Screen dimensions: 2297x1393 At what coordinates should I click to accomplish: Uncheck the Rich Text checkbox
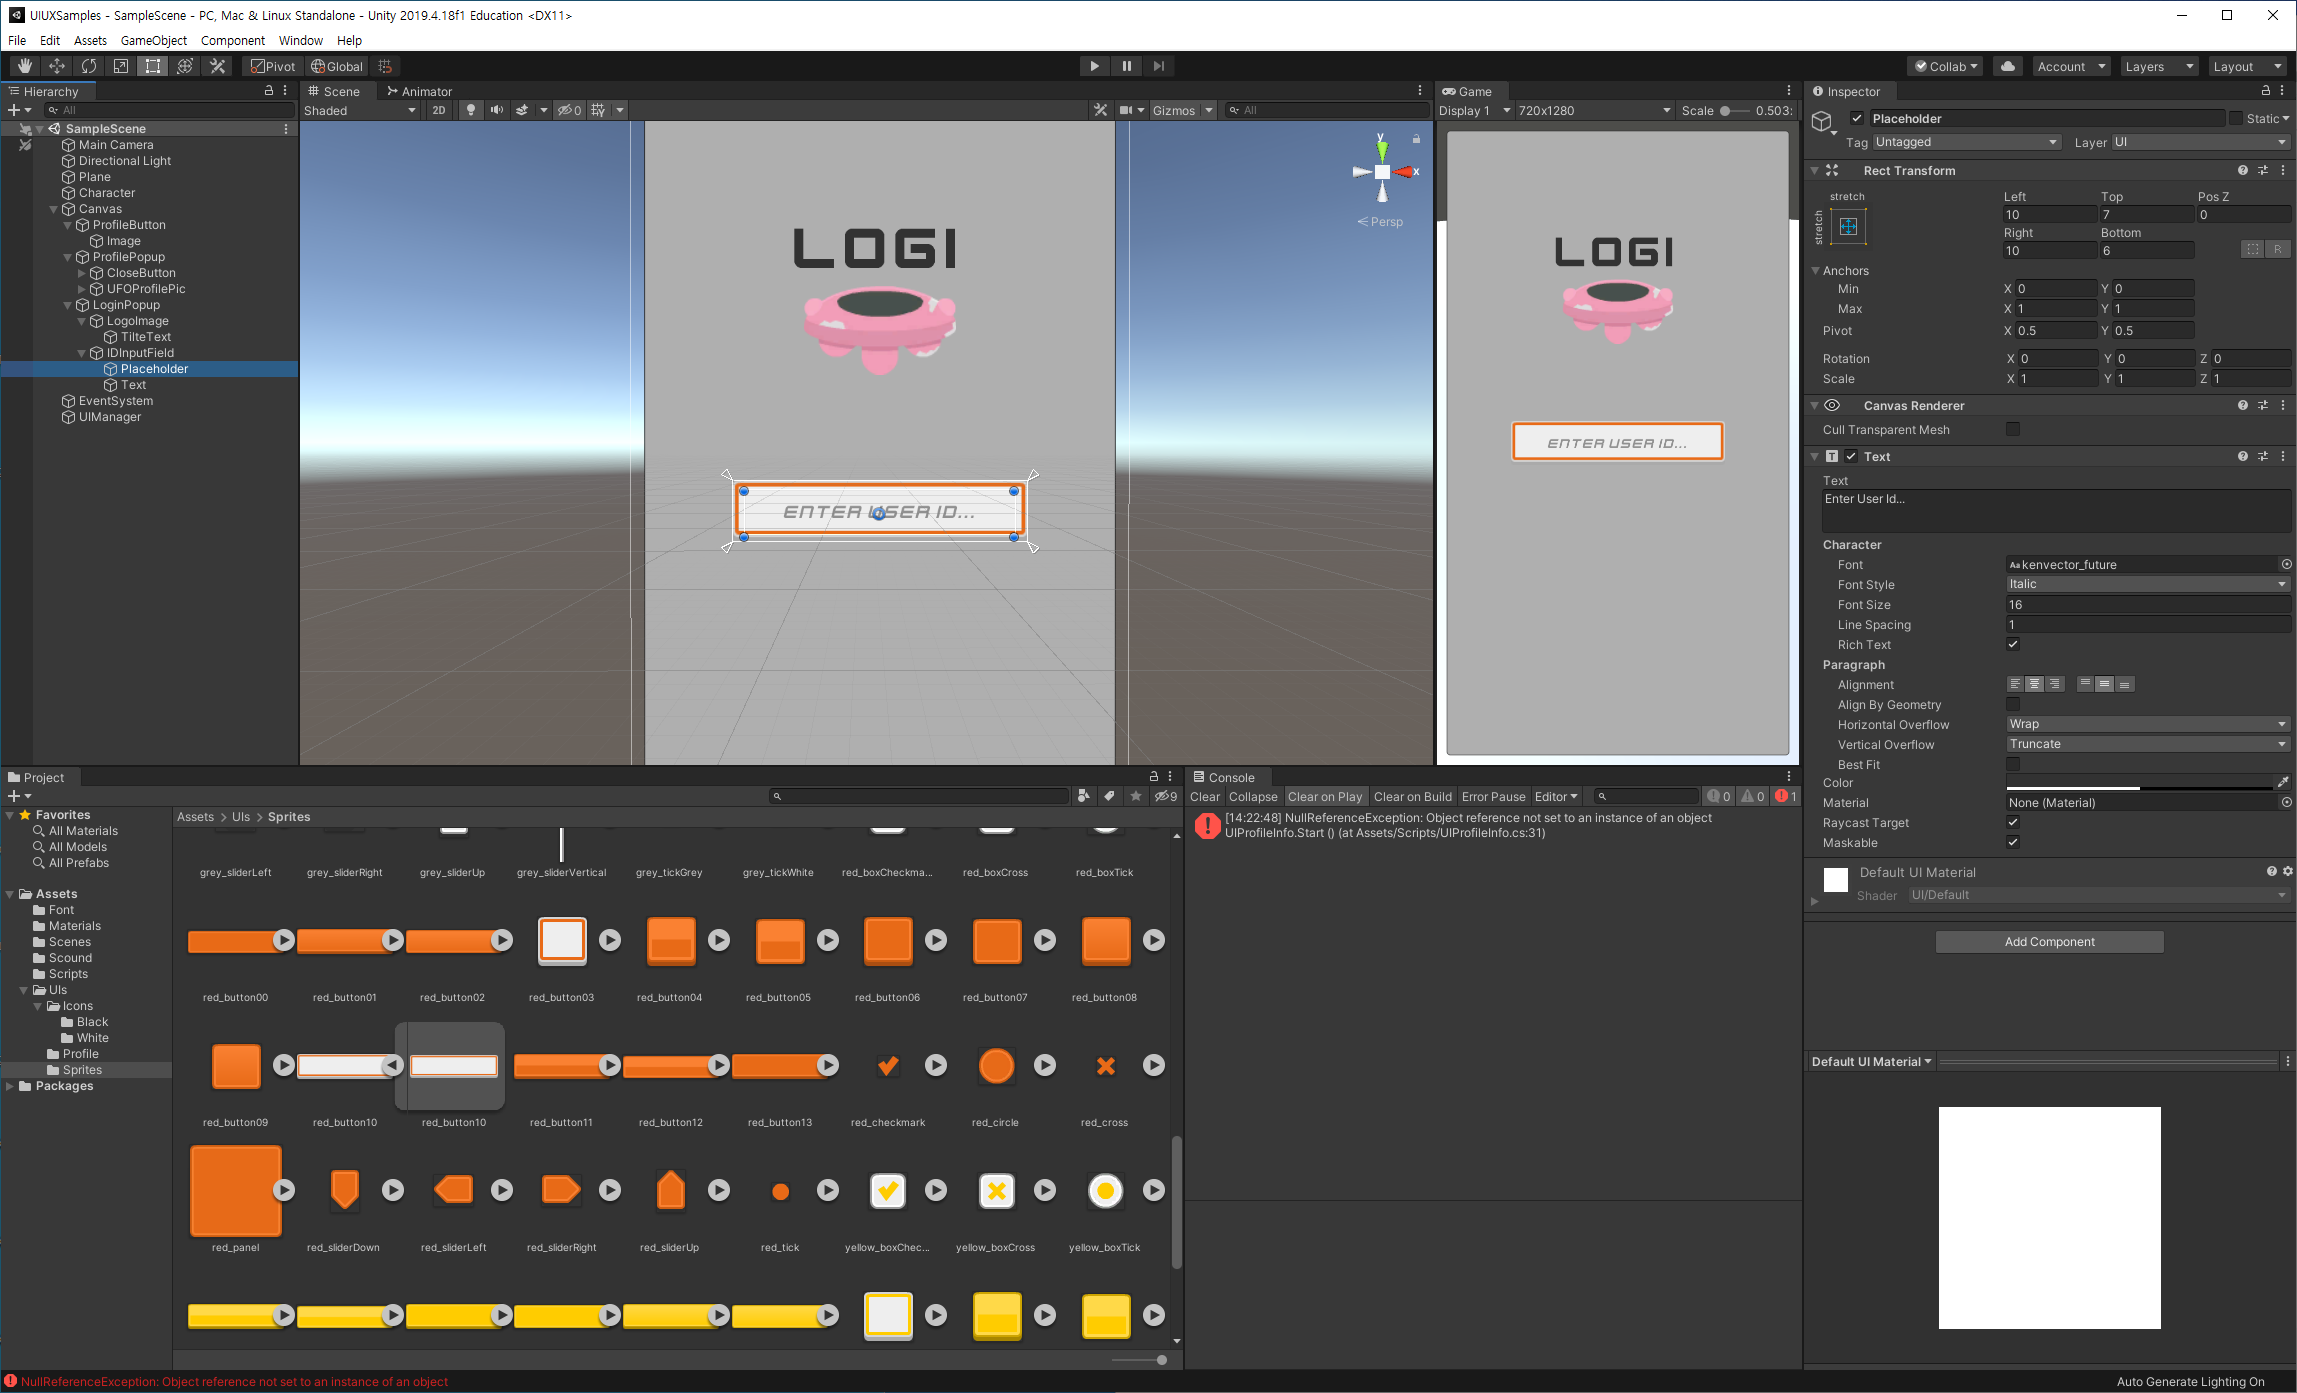(x=2013, y=644)
